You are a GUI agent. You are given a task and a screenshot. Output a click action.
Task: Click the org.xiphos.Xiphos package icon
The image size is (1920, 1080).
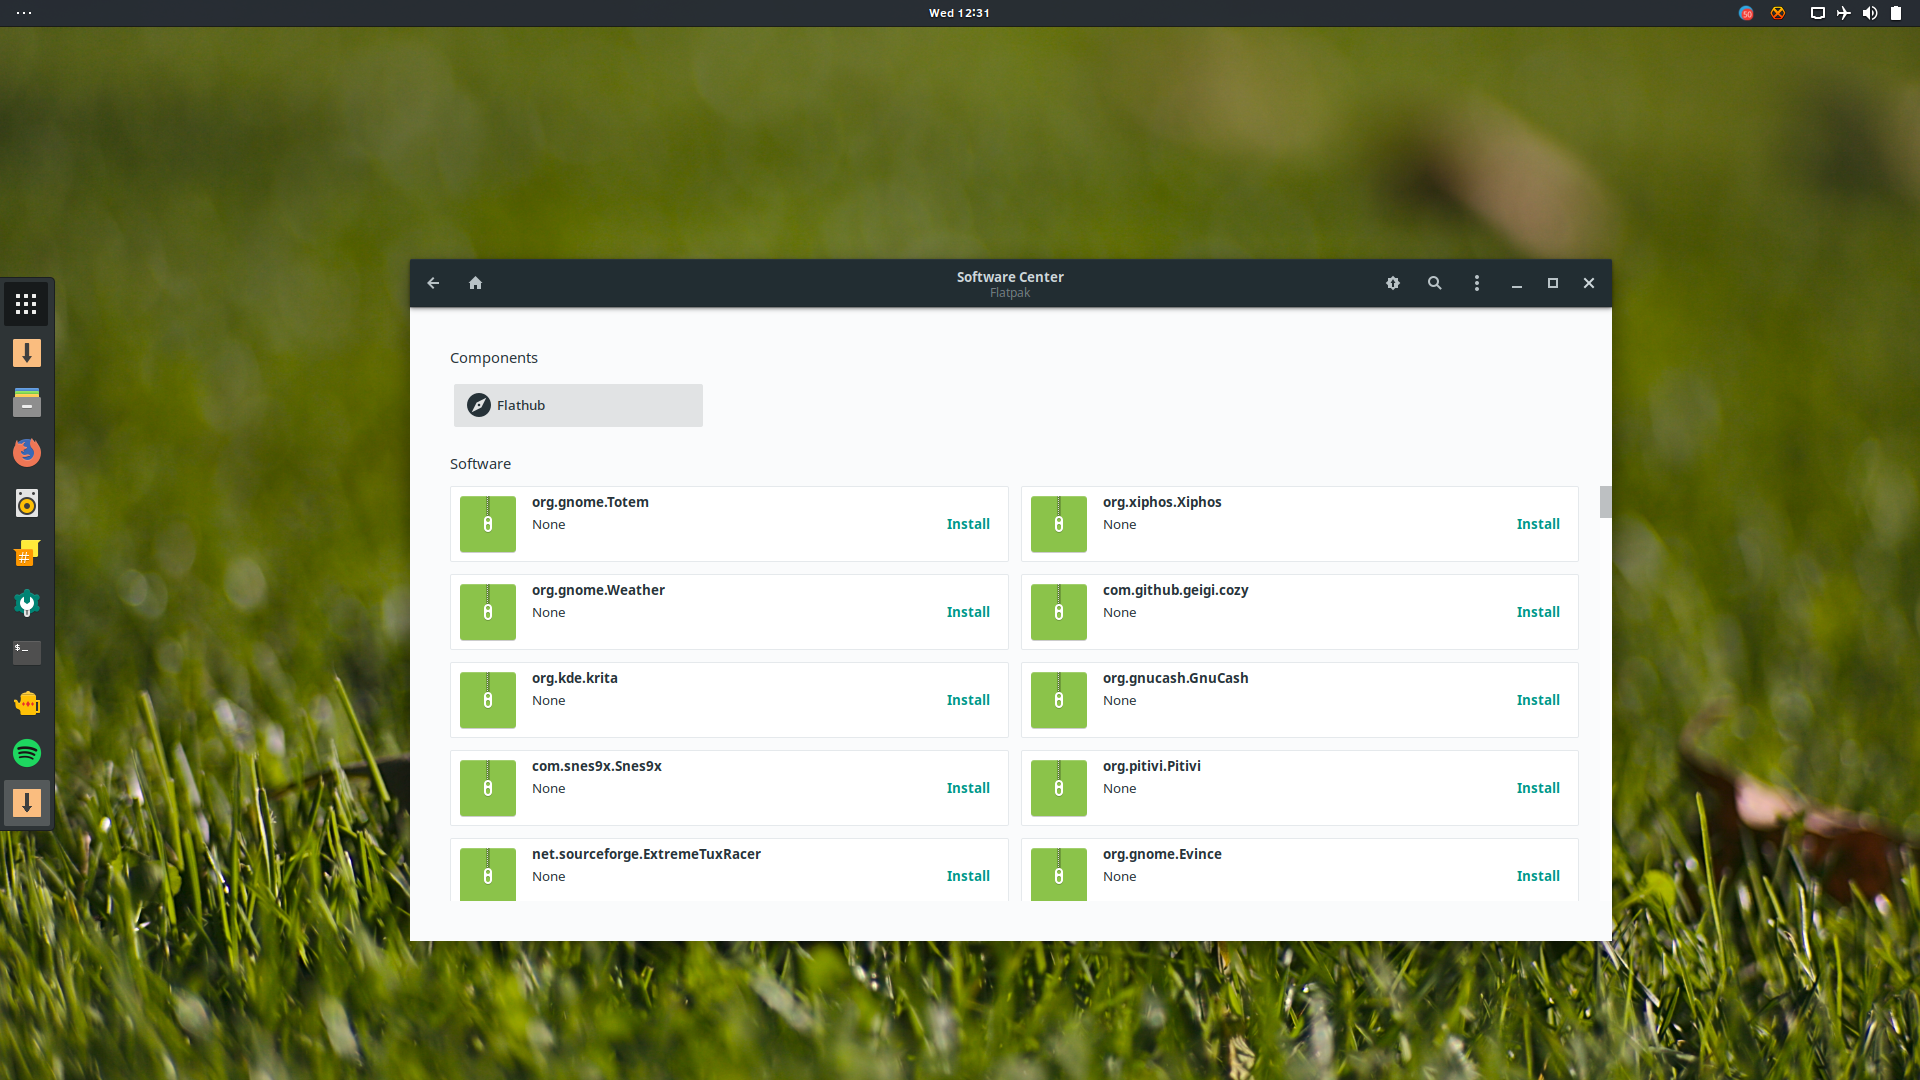coord(1059,524)
